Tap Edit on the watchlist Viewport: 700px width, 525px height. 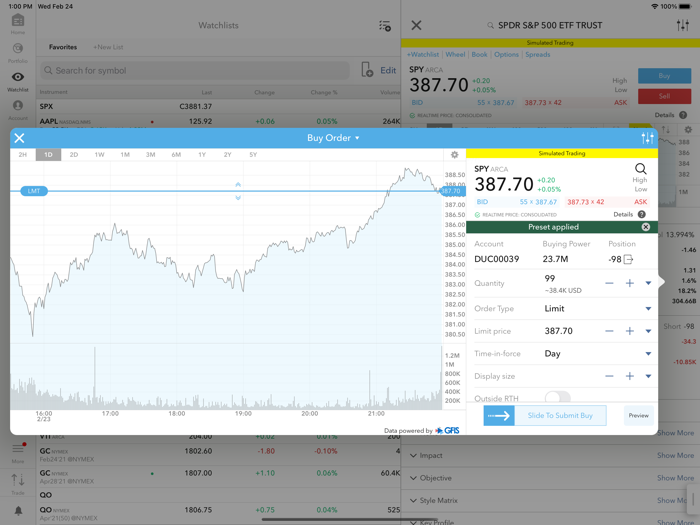(388, 70)
